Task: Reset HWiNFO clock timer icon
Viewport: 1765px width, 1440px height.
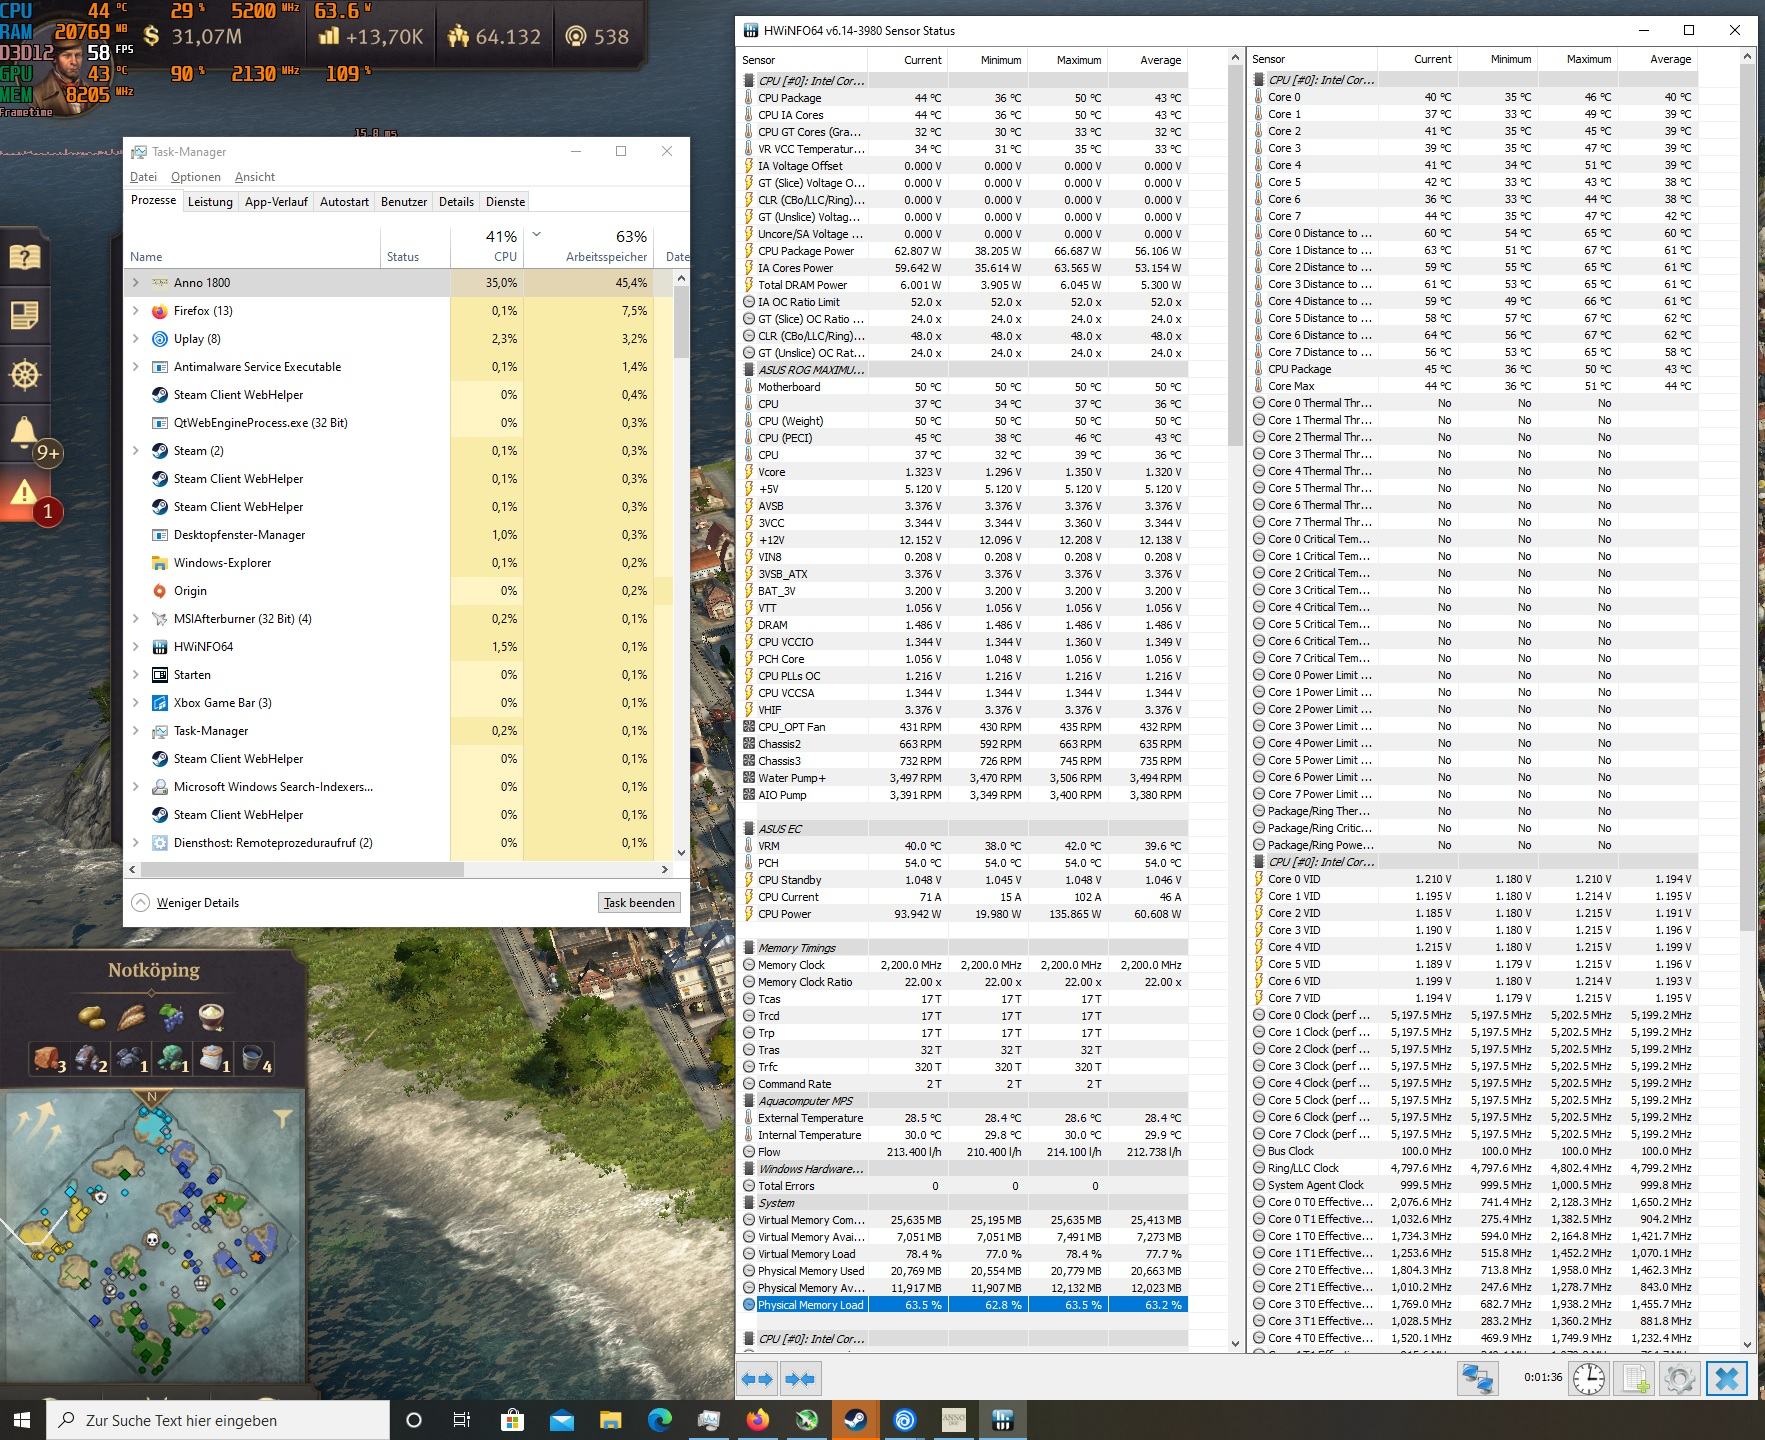Action: coord(1589,1379)
